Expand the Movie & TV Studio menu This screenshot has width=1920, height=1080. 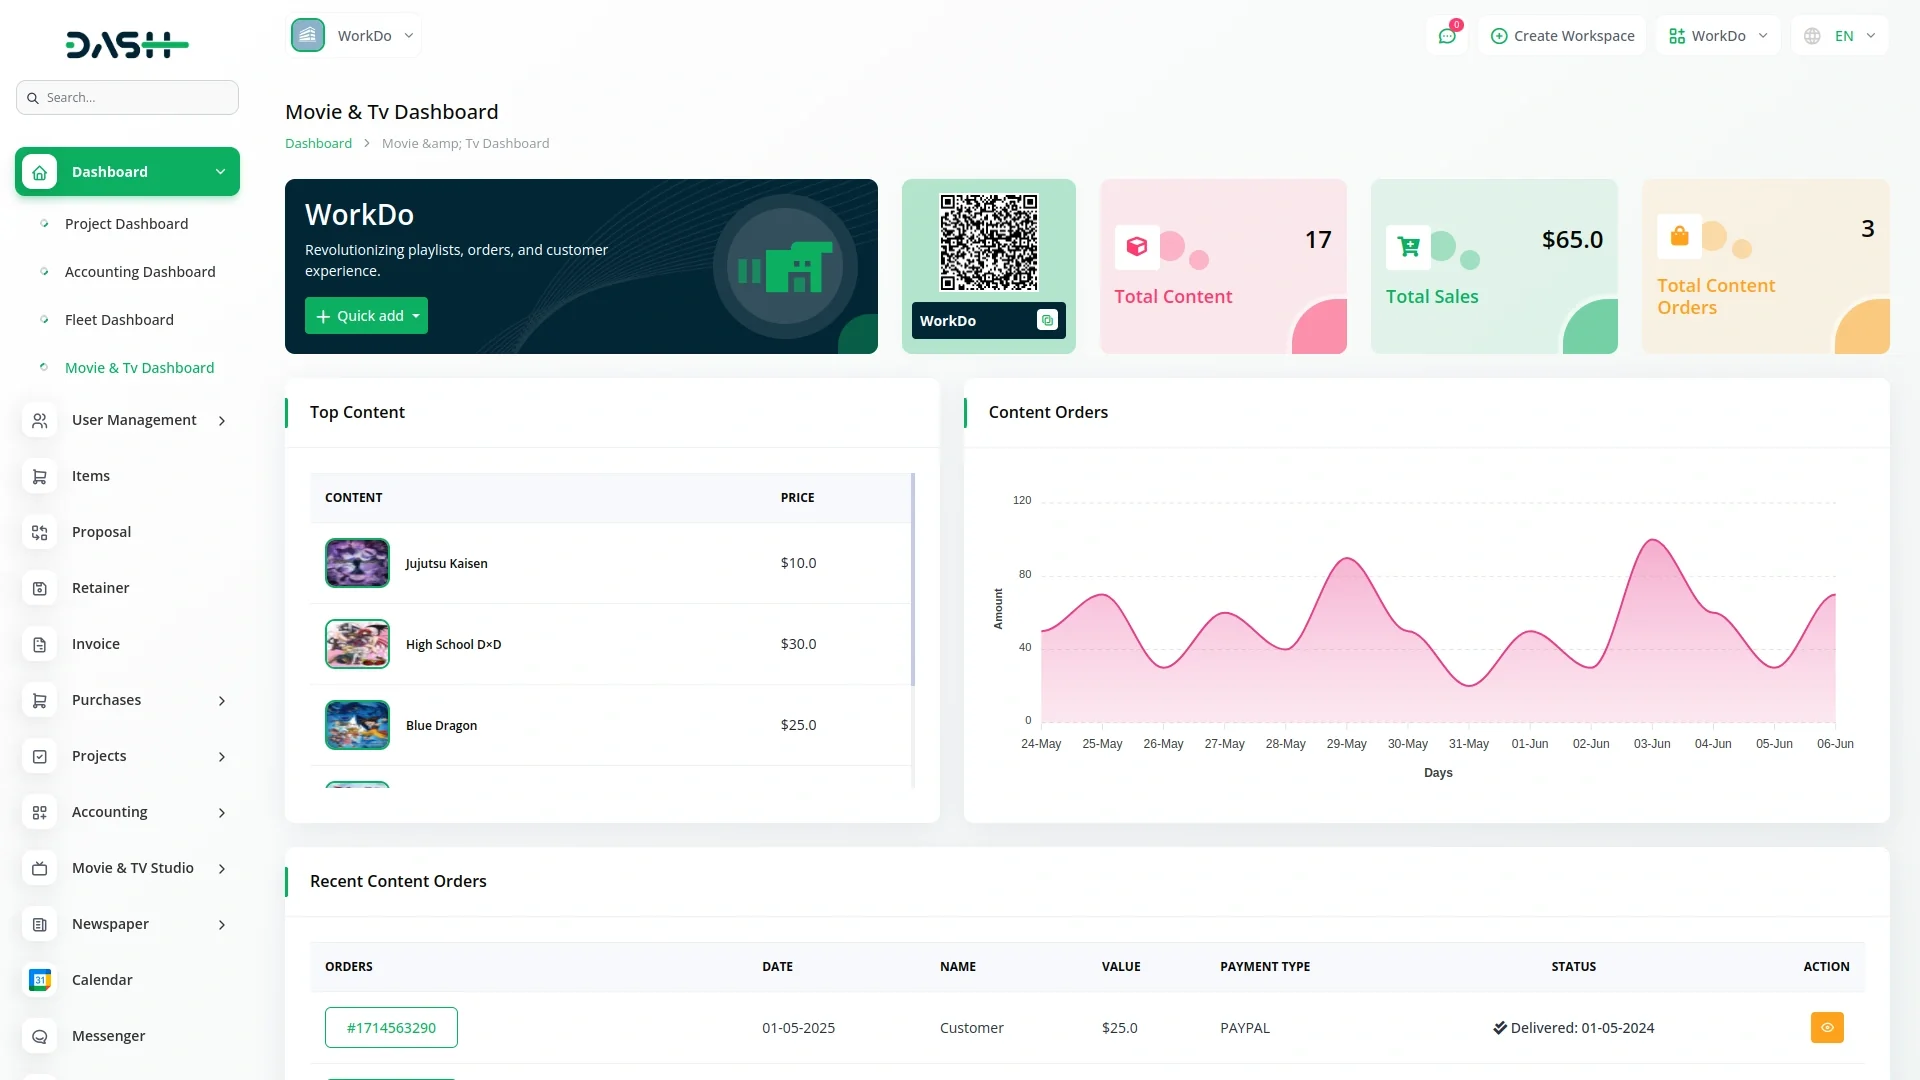pos(132,868)
